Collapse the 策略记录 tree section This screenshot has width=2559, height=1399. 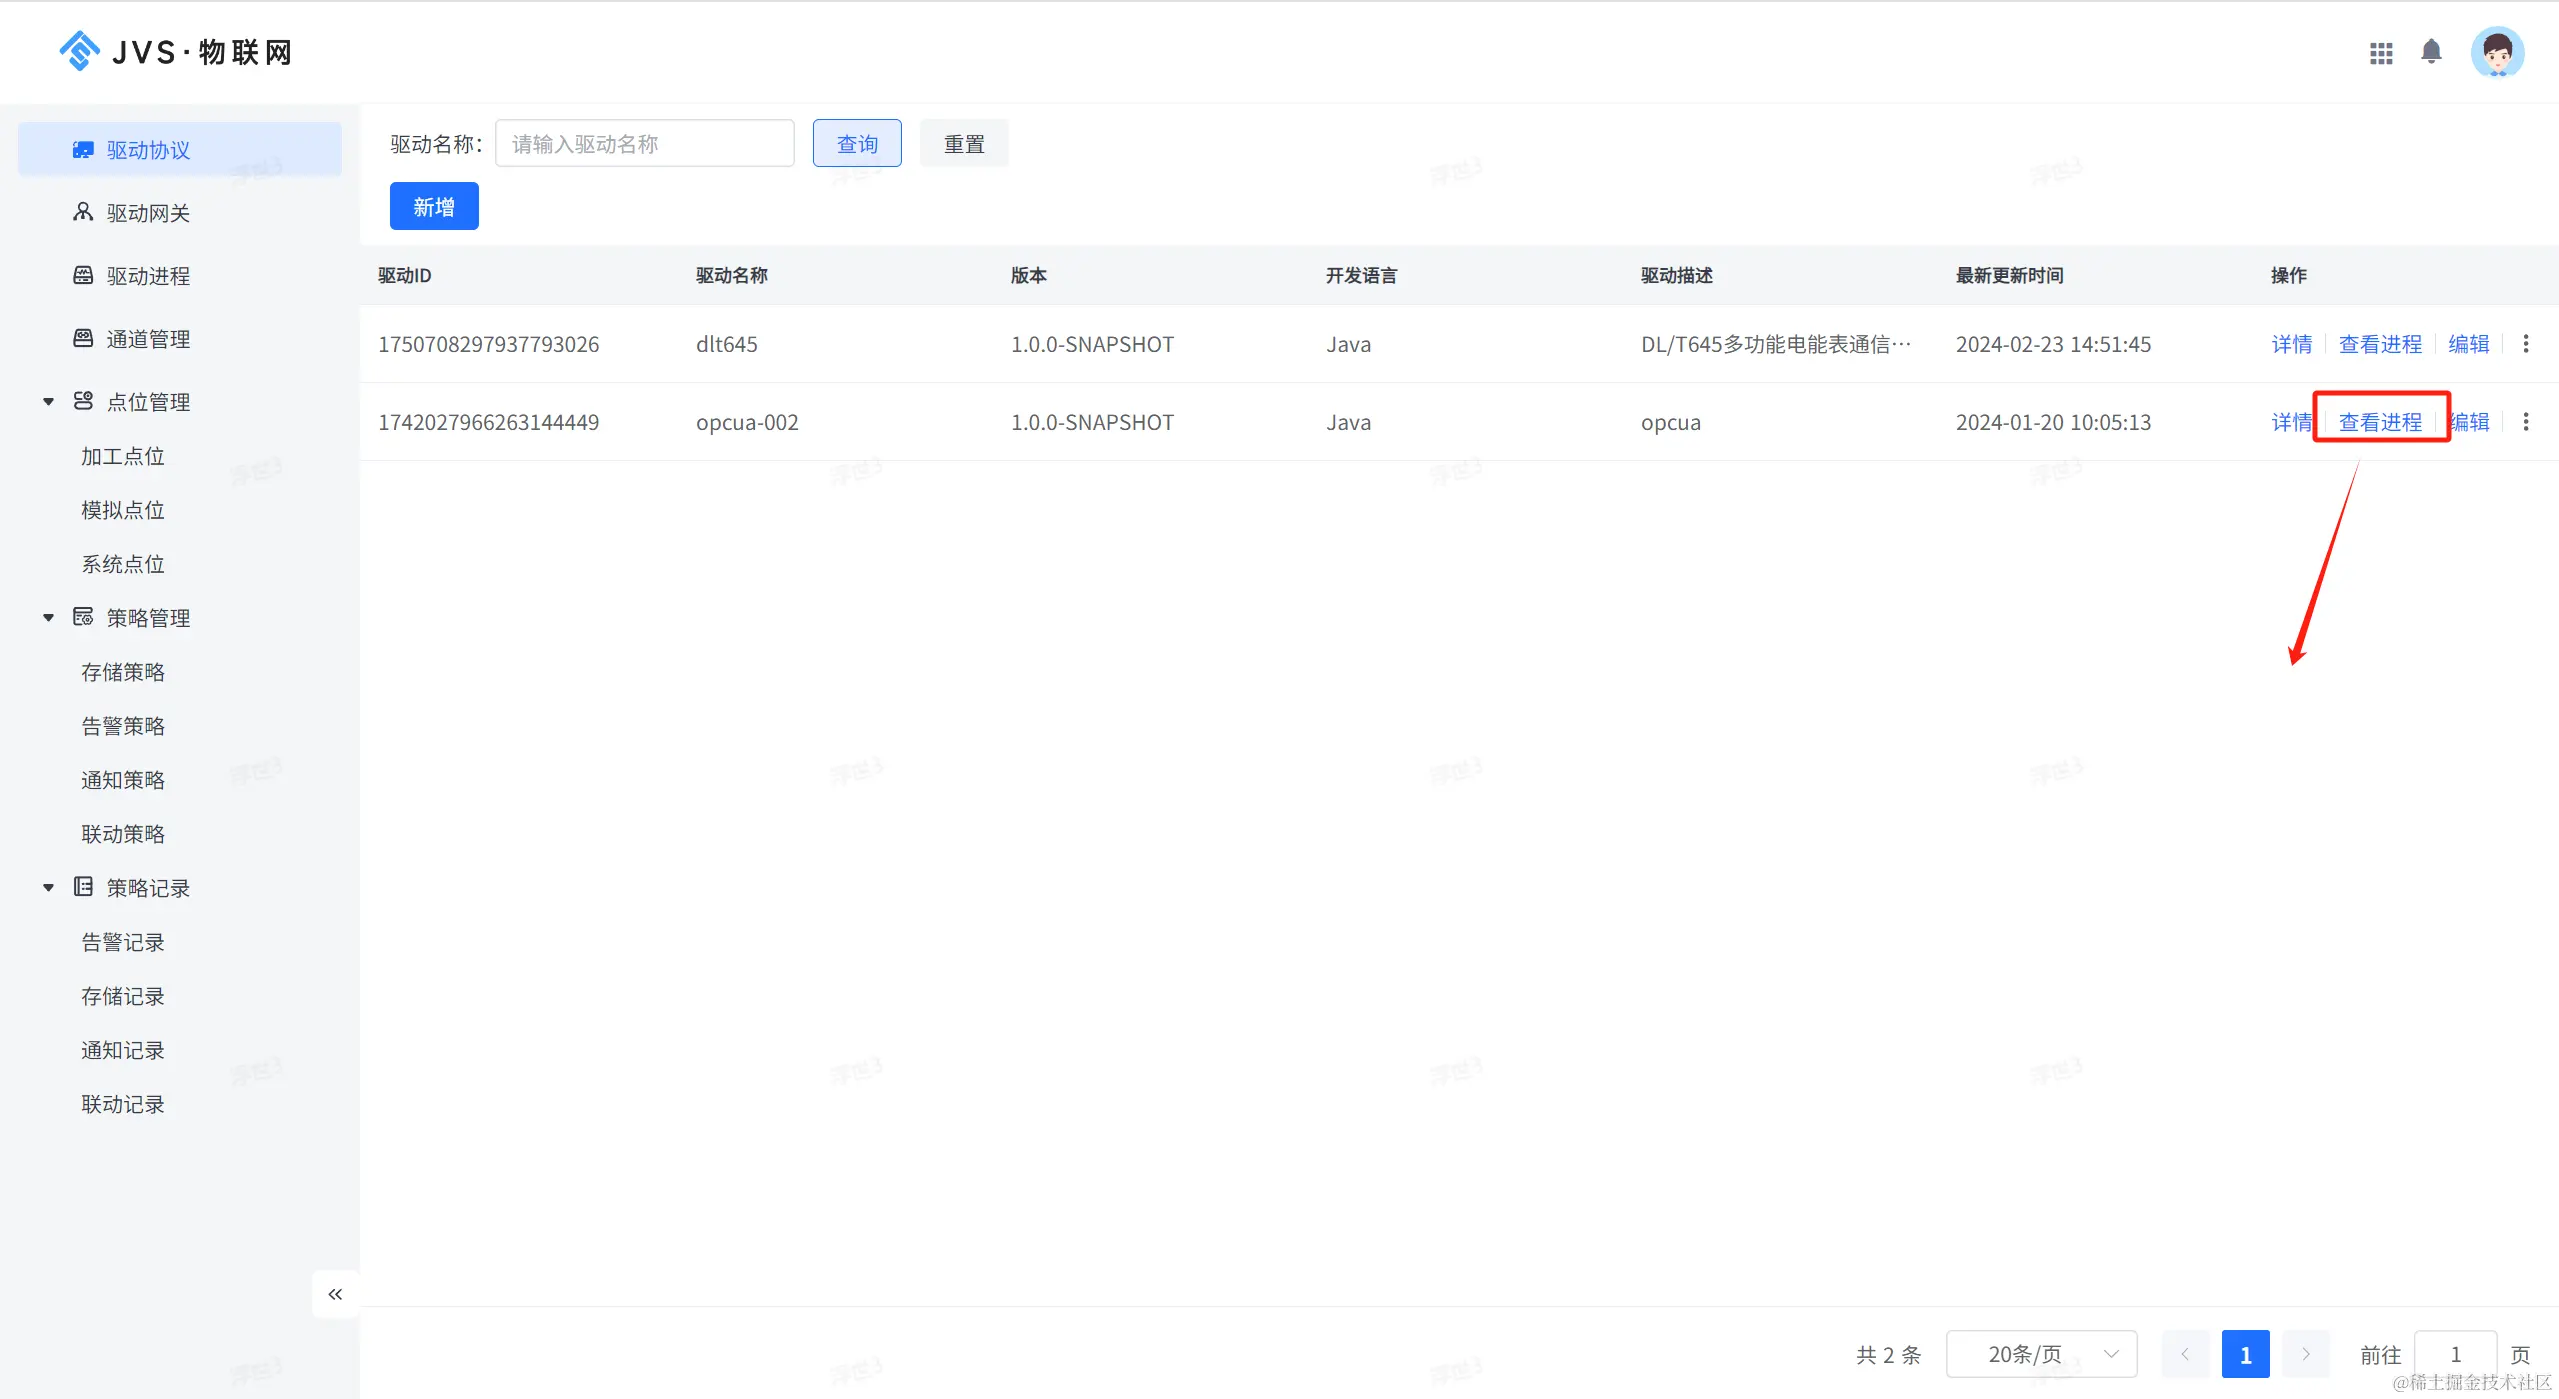pos(48,888)
